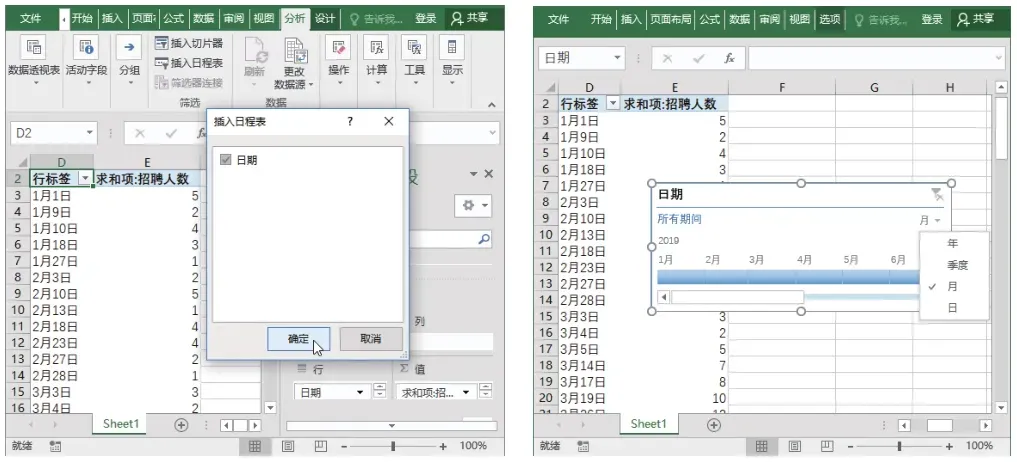Image resolution: width=1017 pixels, height=462 pixels.
Task: Open 选项 tab in right window
Action: 829,19
